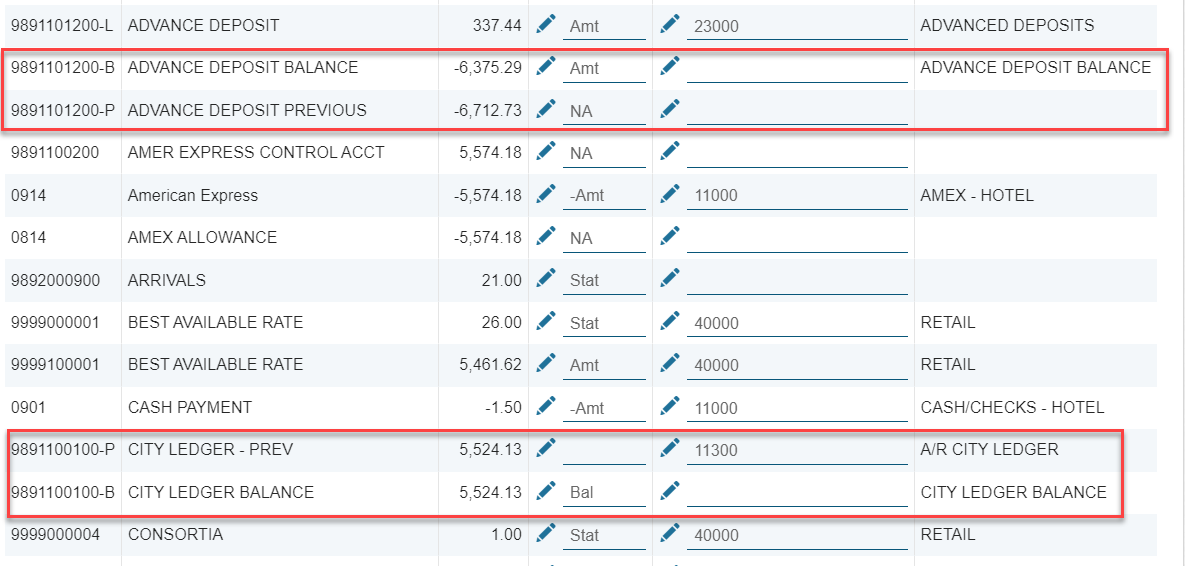Click NA type field in ADVANCE DEPOSIT PREVIOUS row
Screen dimensions: 1185x566
tap(604, 112)
